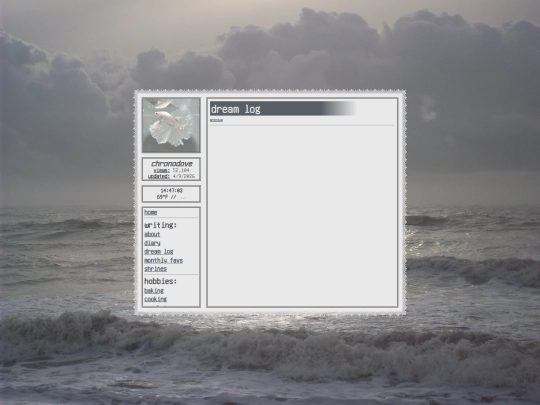
Task: Open the diary page
Action: pos(152,243)
